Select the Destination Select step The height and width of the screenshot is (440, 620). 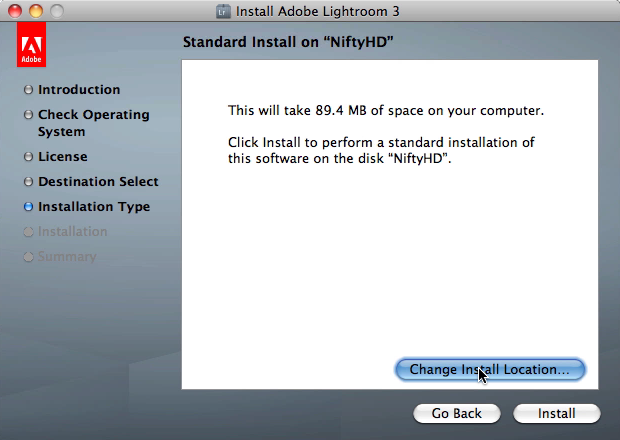click(98, 181)
